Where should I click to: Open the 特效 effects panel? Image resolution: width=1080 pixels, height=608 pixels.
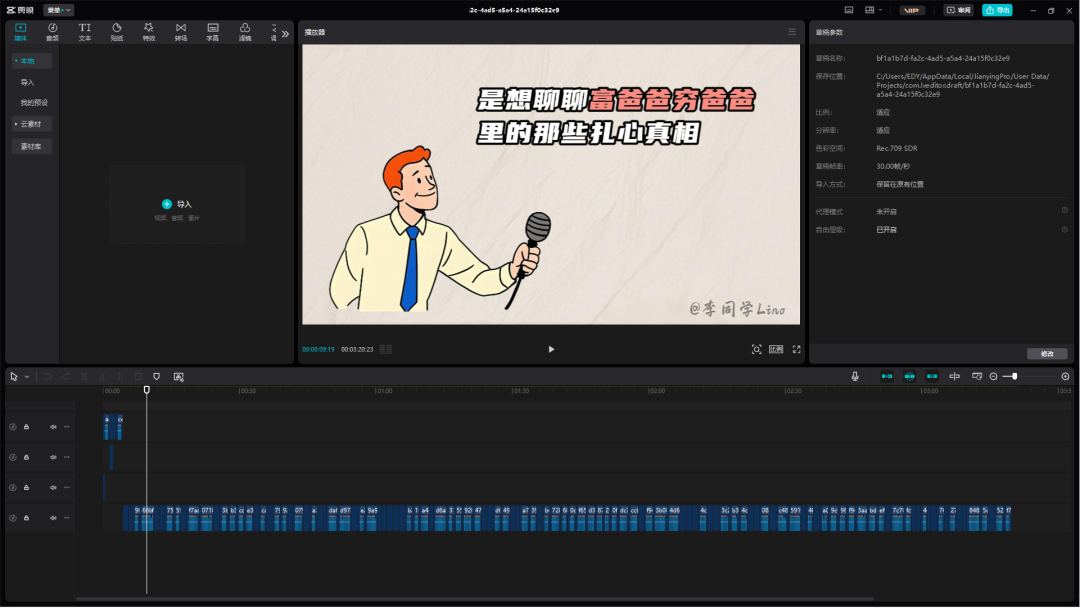(148, 32)
